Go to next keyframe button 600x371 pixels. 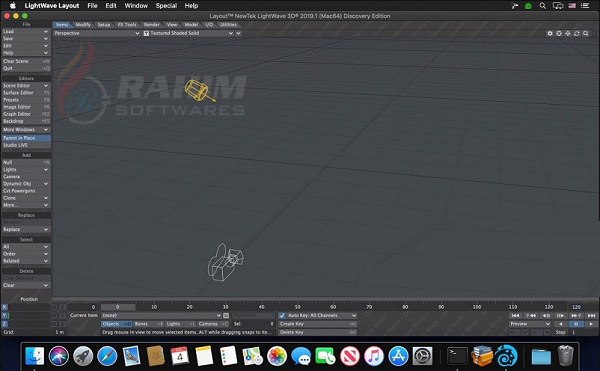[x=576, y=316]
